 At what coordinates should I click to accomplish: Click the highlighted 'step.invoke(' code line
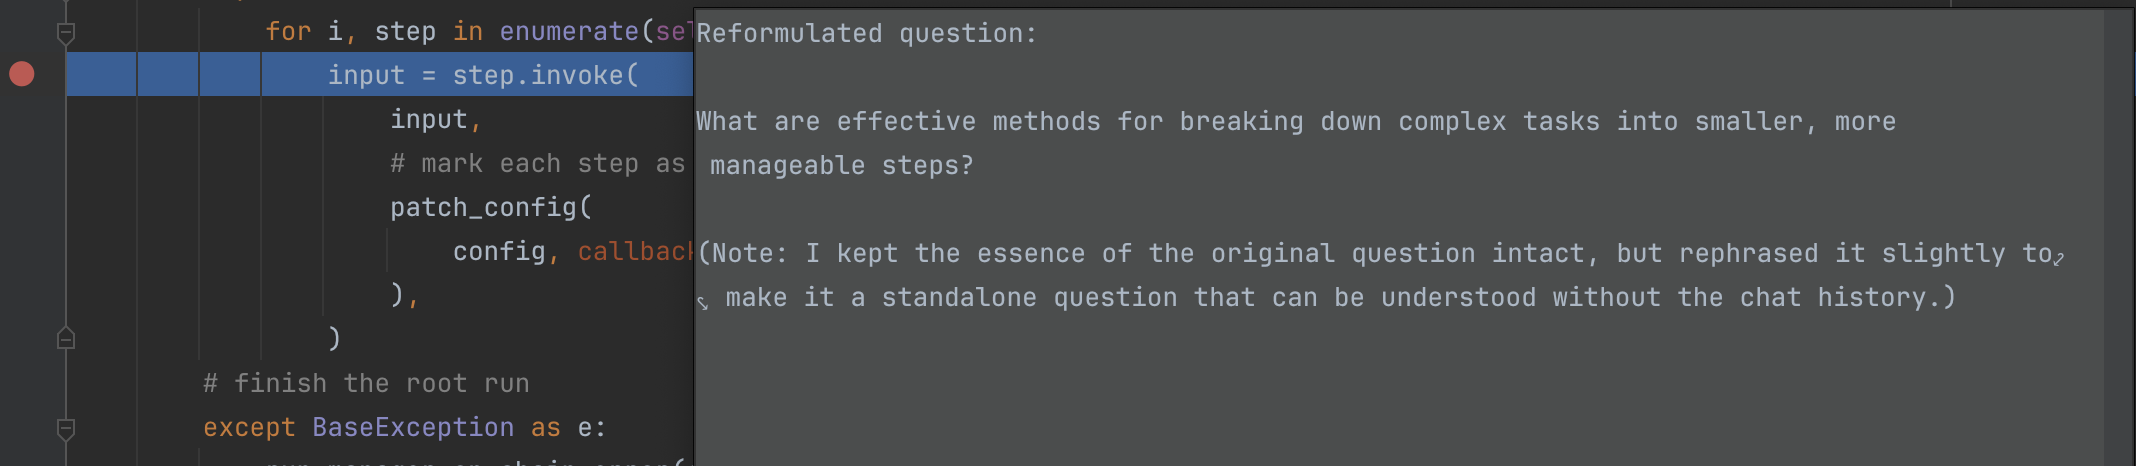[x=482, y=75]
